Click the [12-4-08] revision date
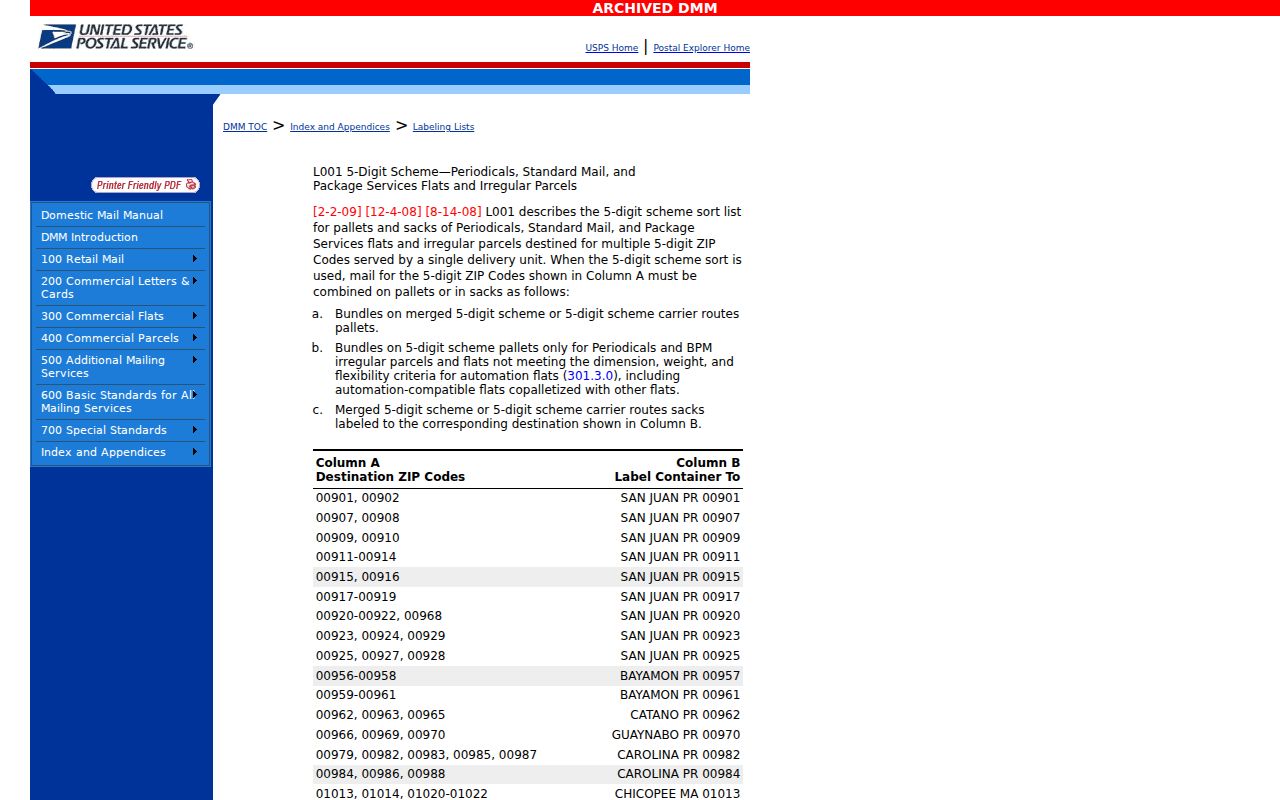 [393, 212]
